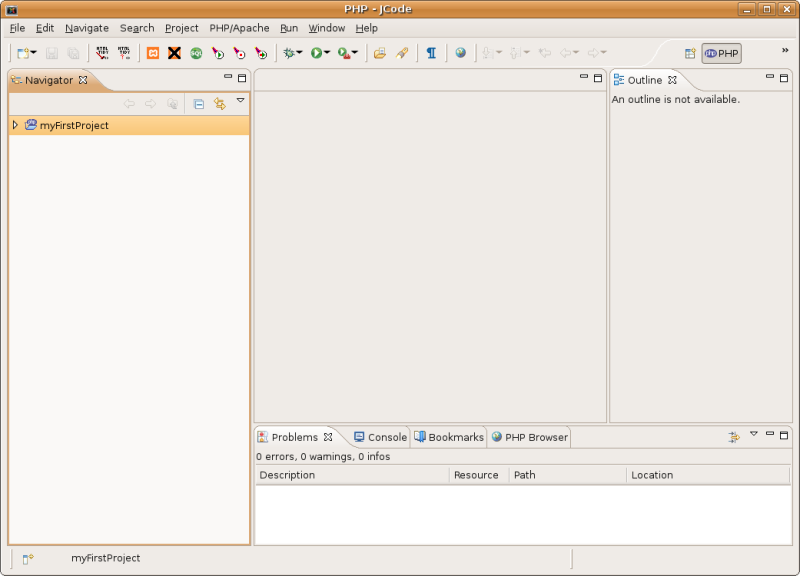Viewport: 800px width, 576px height.
Task: Click the open folder icon in toolbar
Action: coord(380,53)
